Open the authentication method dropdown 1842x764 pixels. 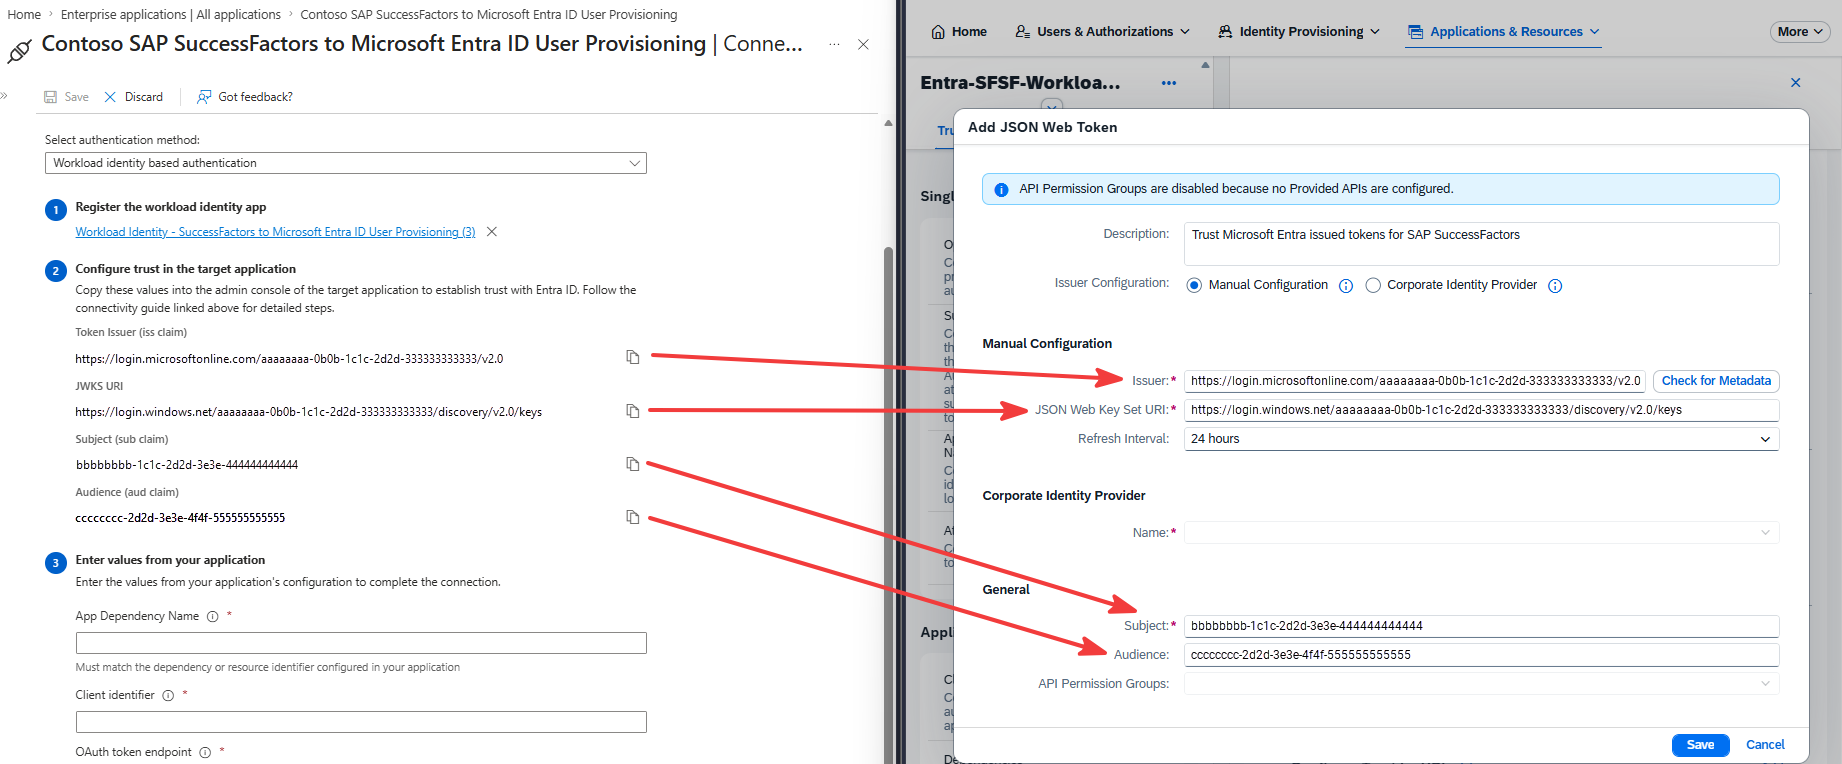[x=346, y=163]
